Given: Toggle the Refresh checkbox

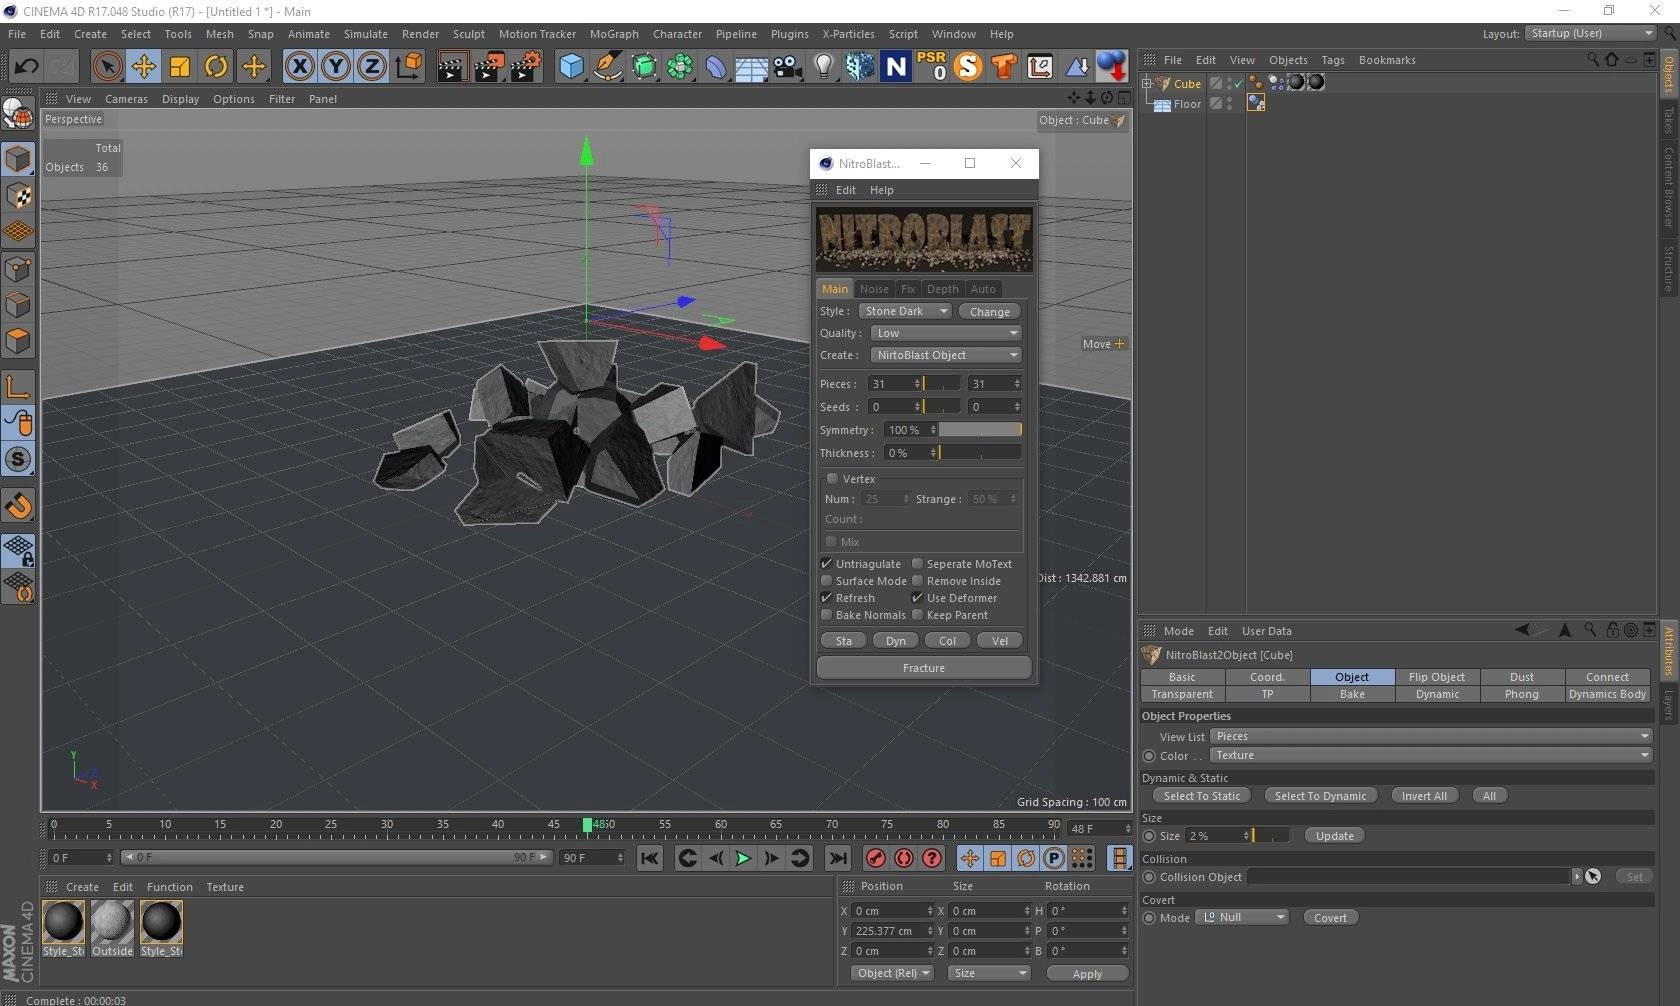Looking at the screenshot, I should coord(826,598).
